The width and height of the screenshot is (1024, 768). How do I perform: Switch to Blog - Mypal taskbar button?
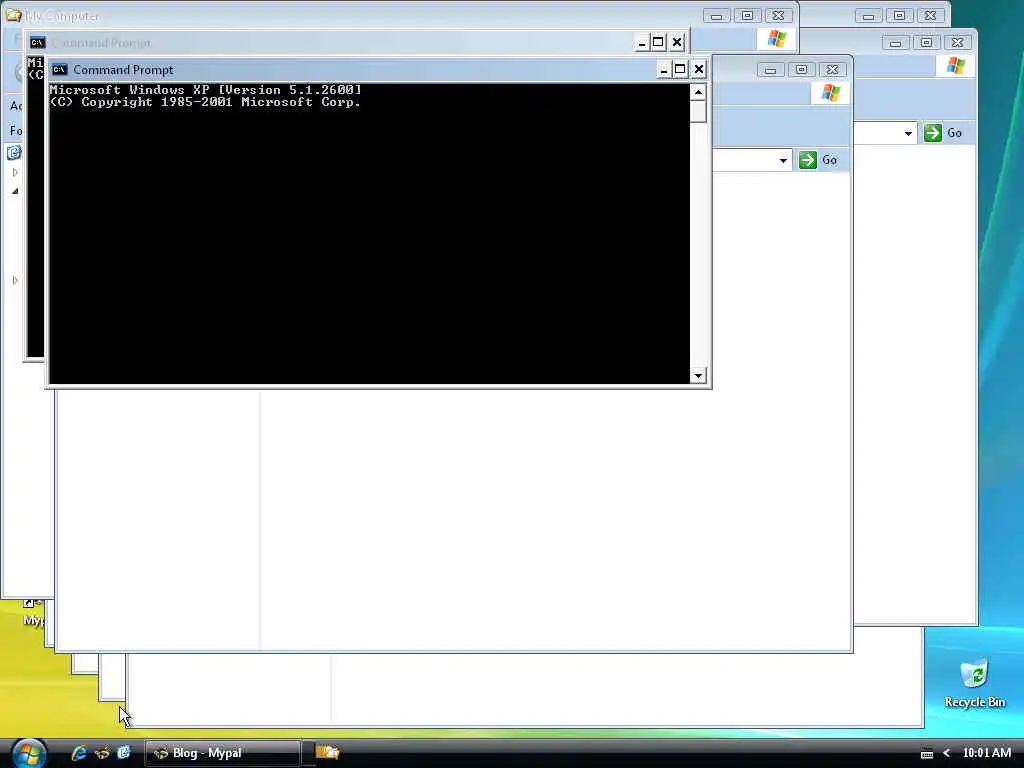(222, 753)
